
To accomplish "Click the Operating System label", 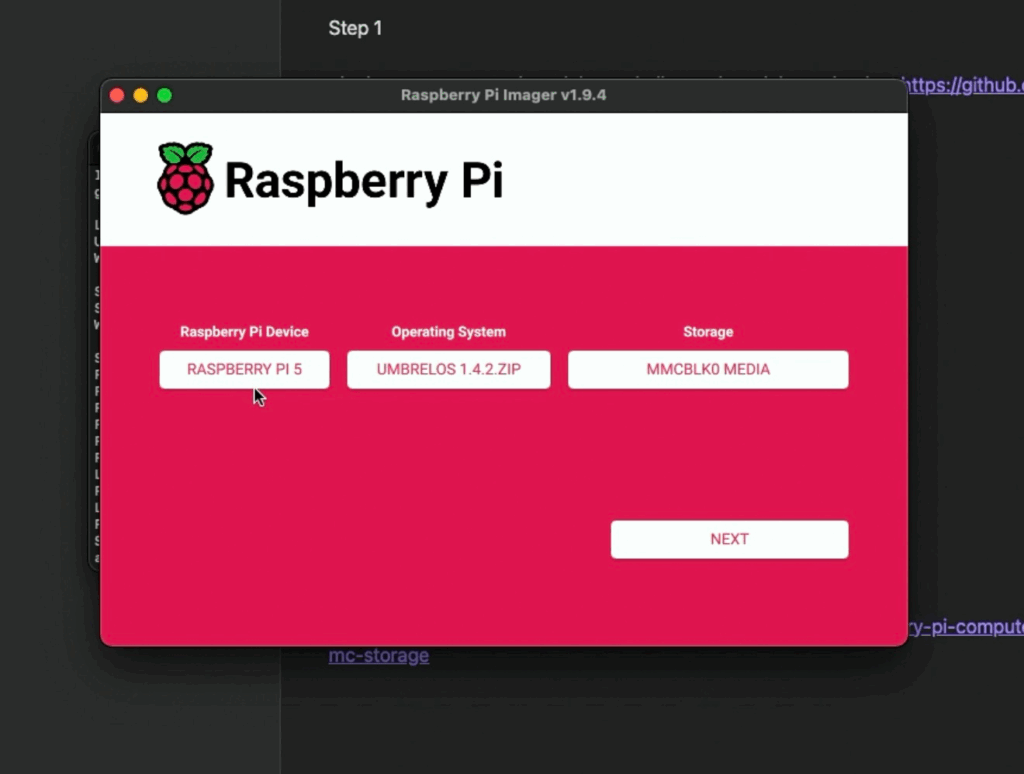I will pos(448,332).
